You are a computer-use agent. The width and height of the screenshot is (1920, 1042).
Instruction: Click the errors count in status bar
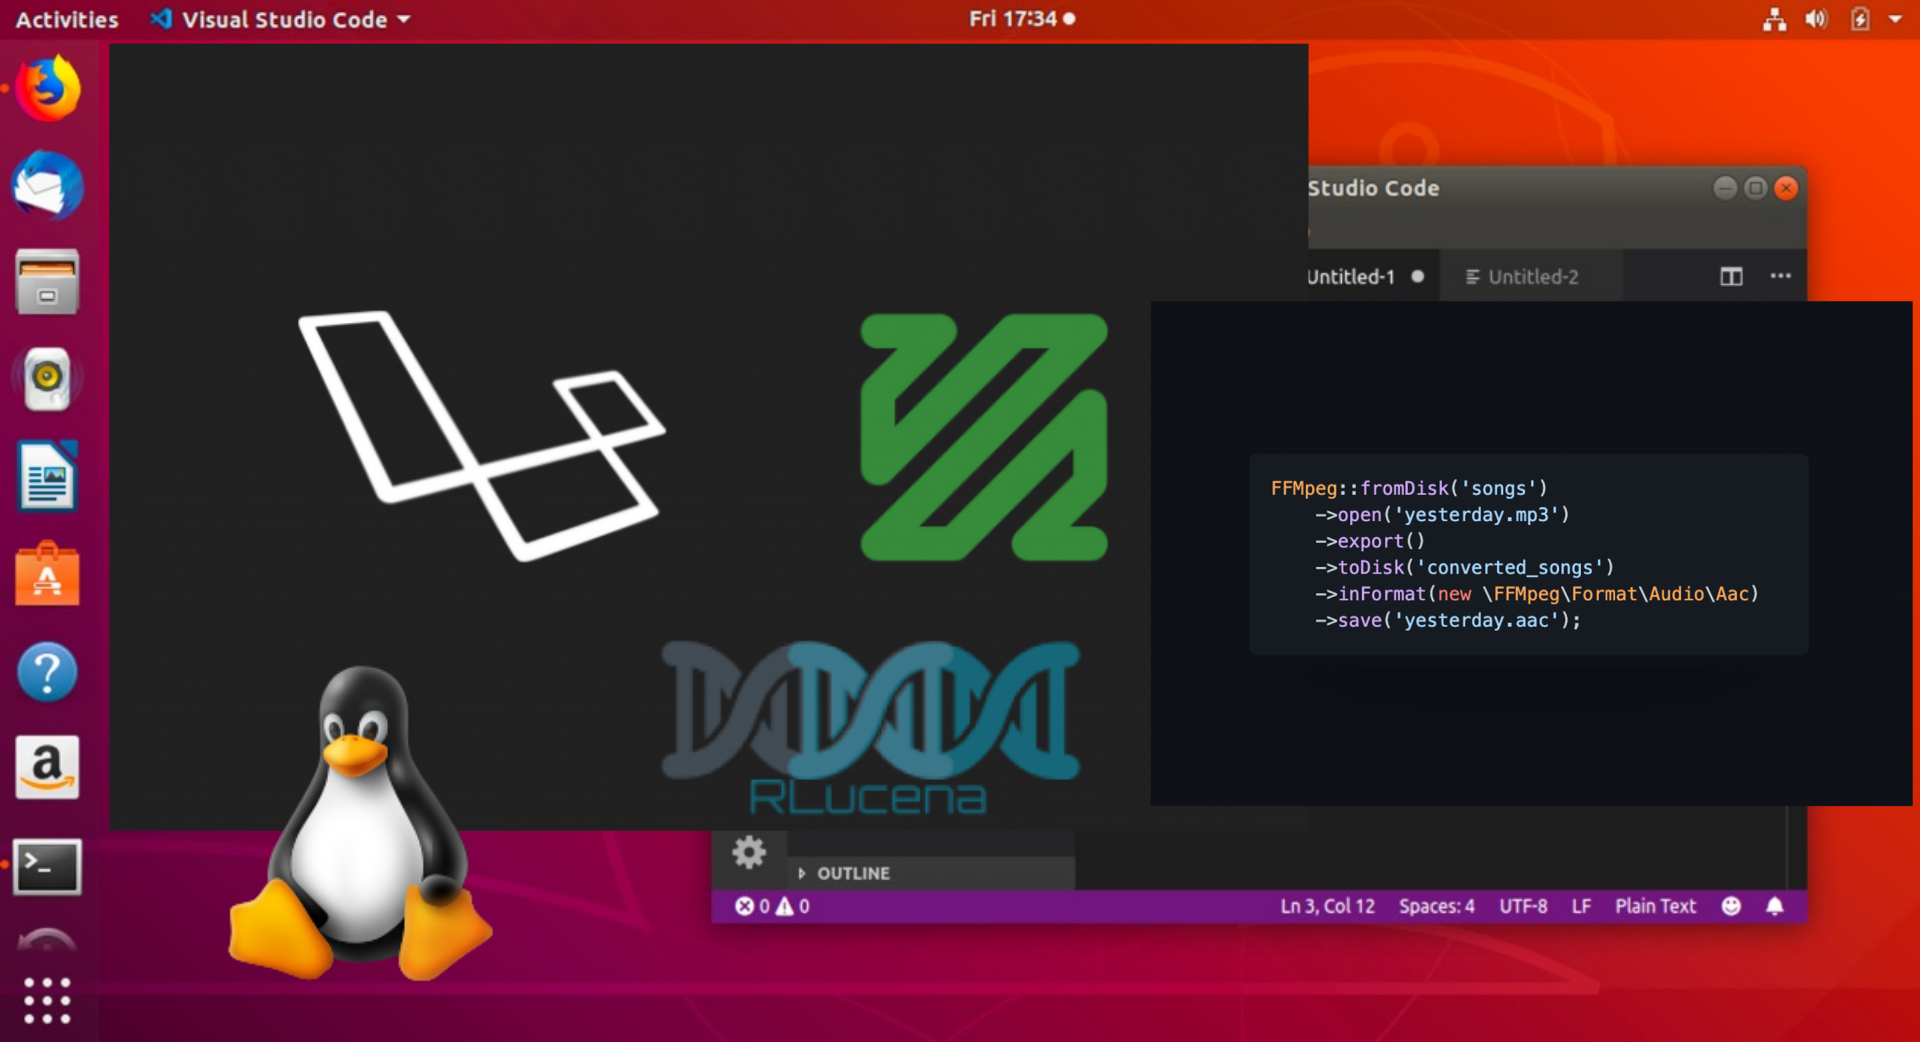(x=752, y=906)
